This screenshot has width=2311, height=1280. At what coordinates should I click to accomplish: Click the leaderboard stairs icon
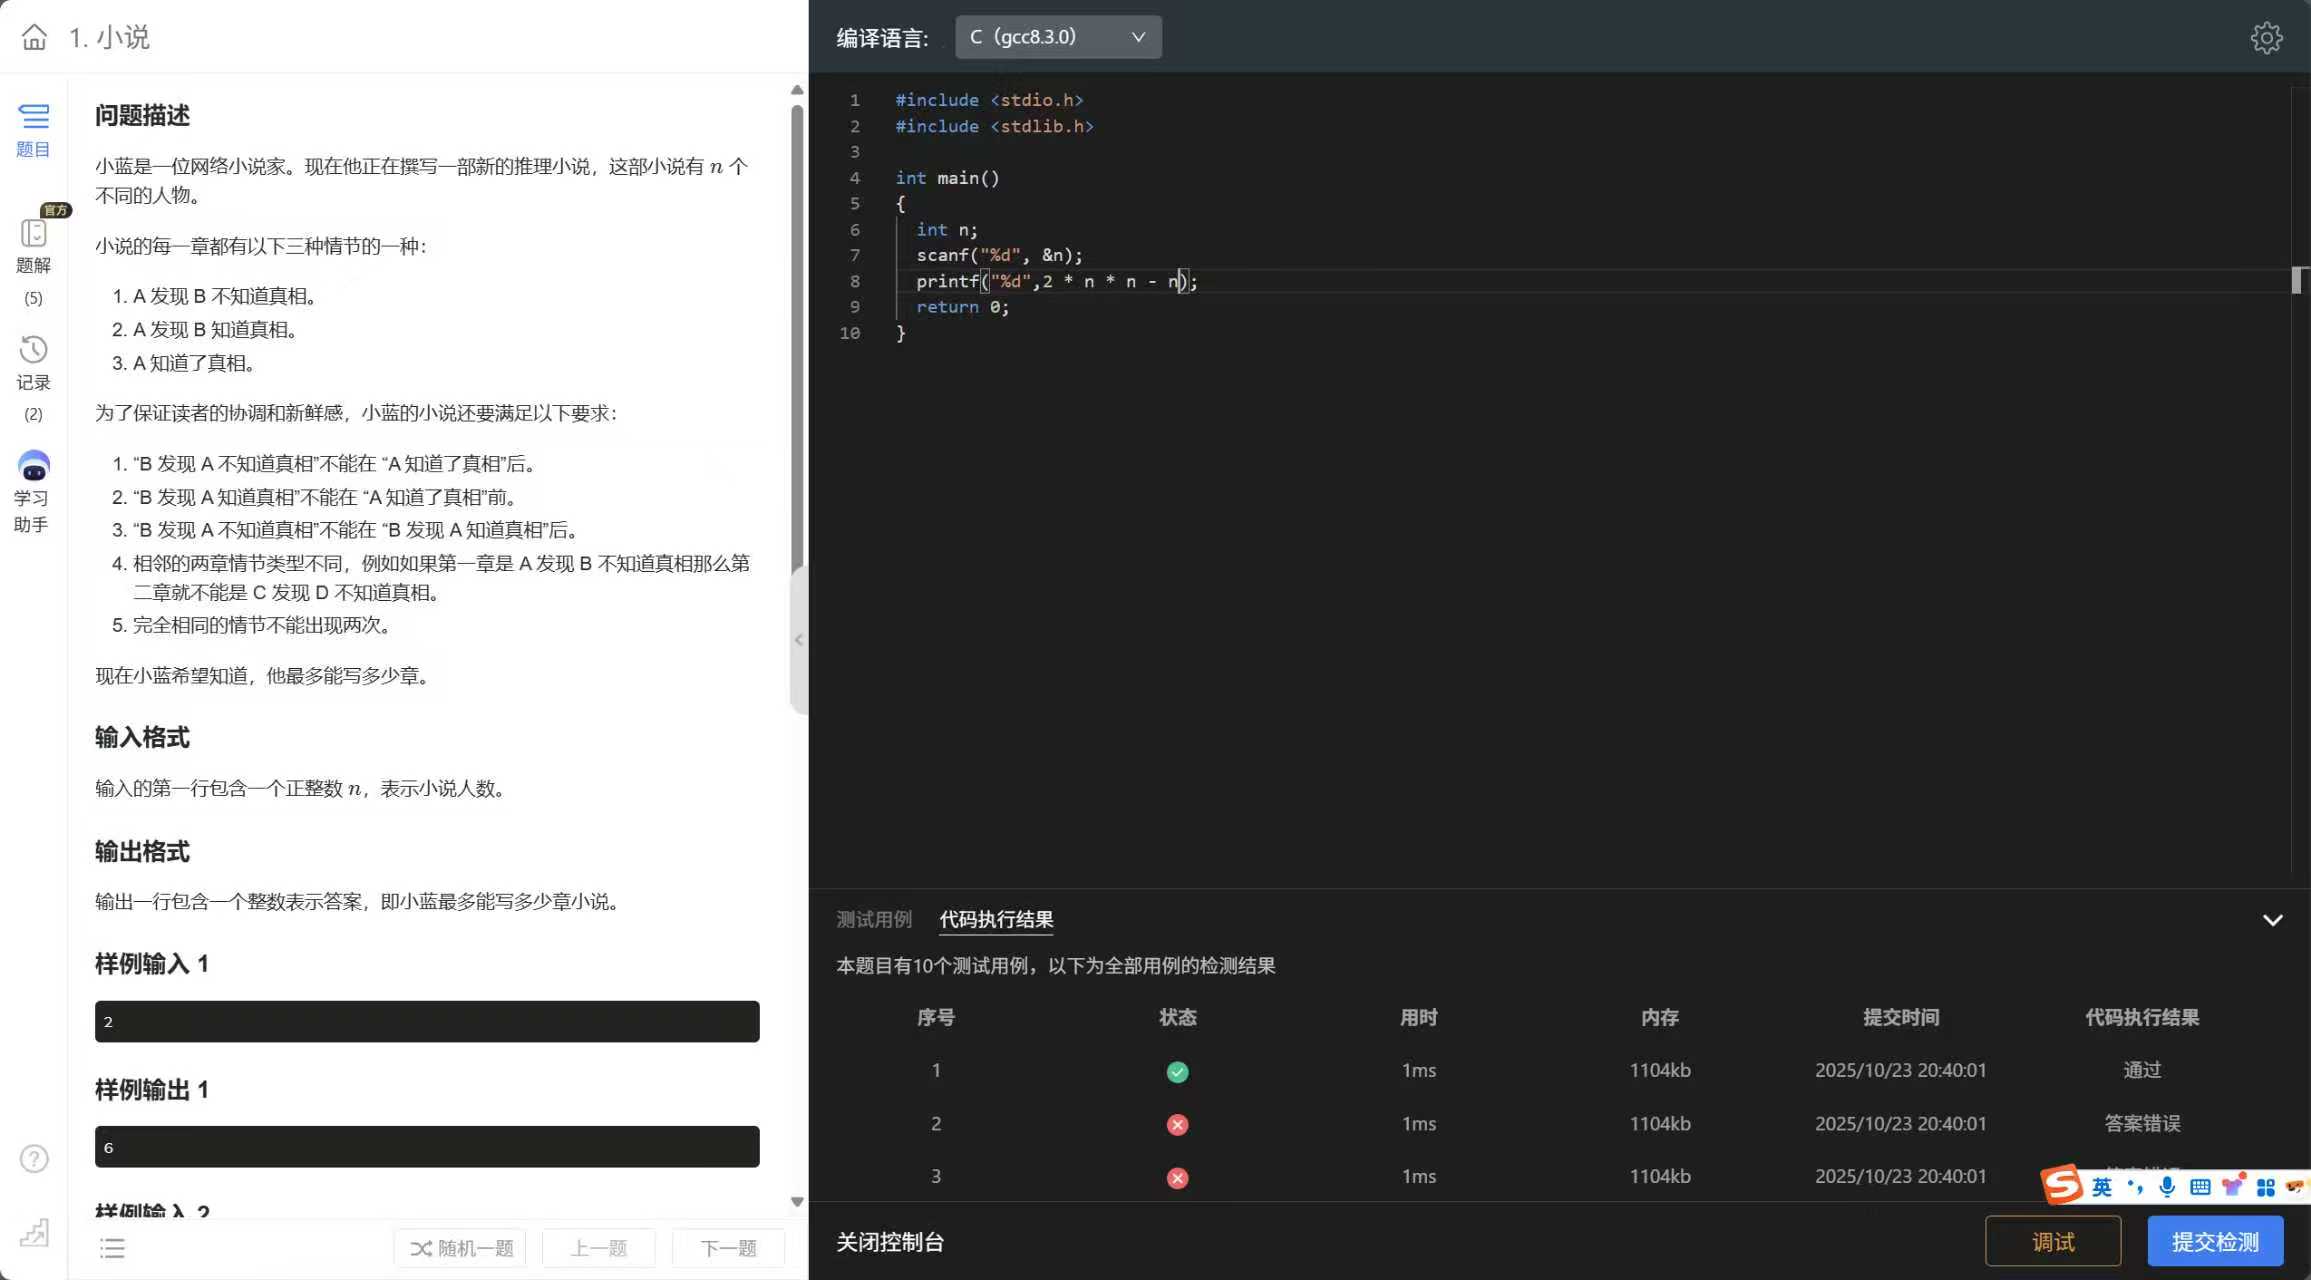click(x=34, y=1232)
